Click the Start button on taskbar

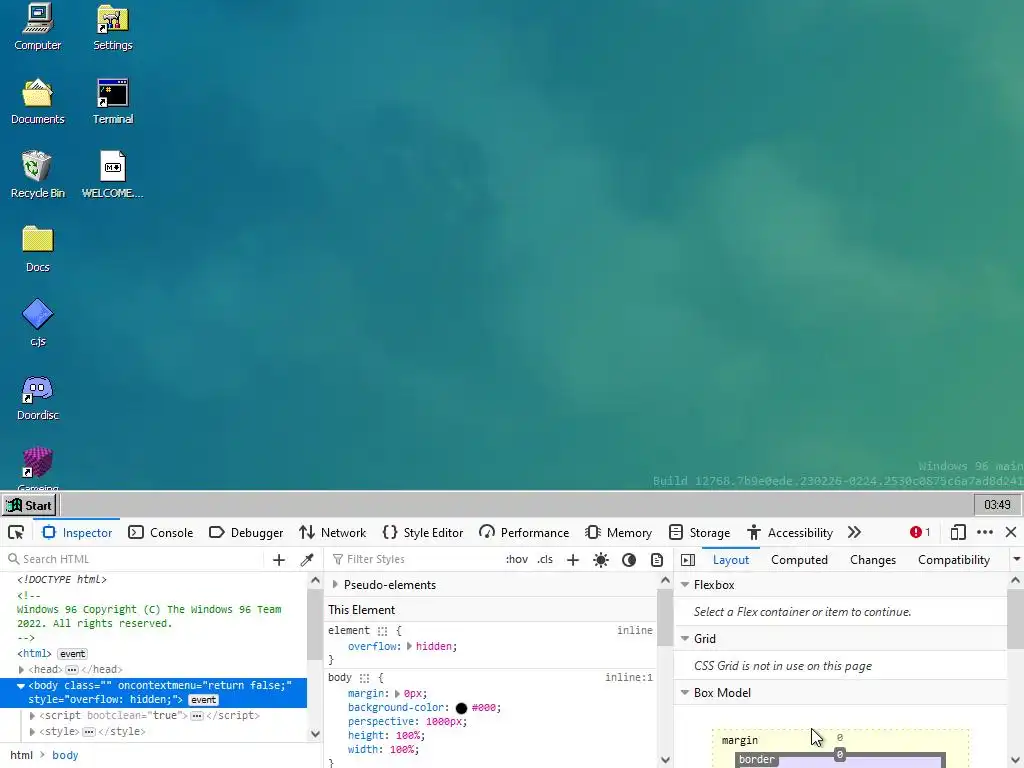click(29, 505)
